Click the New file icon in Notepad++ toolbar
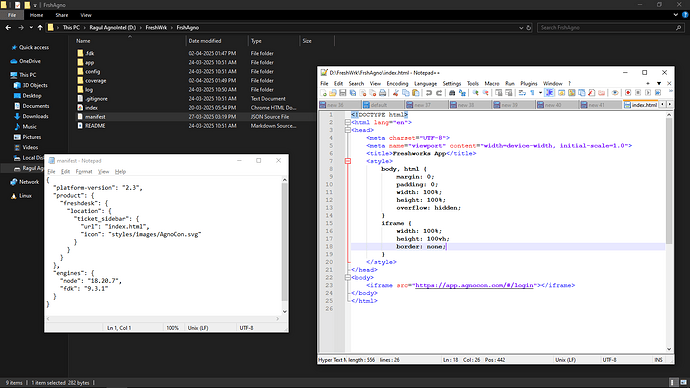The image size is (690, 388). 323,93
